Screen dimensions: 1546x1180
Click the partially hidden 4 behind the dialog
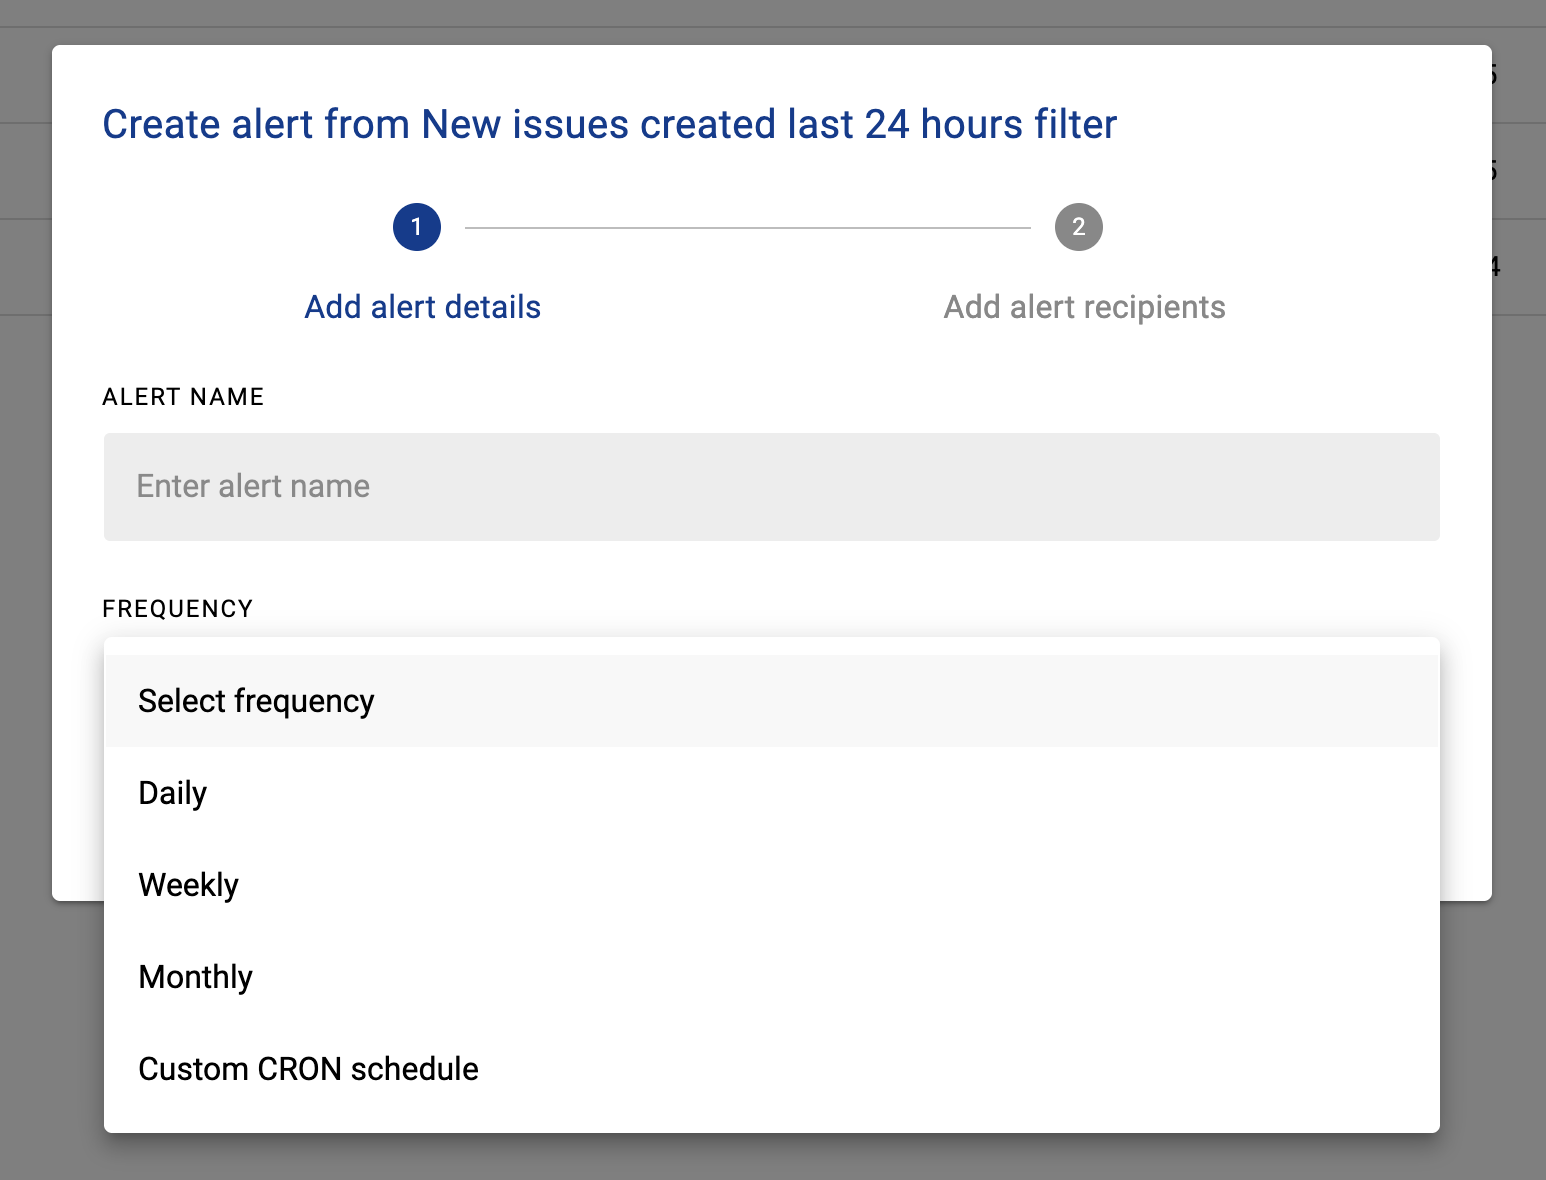click(x=1496, y=267)
